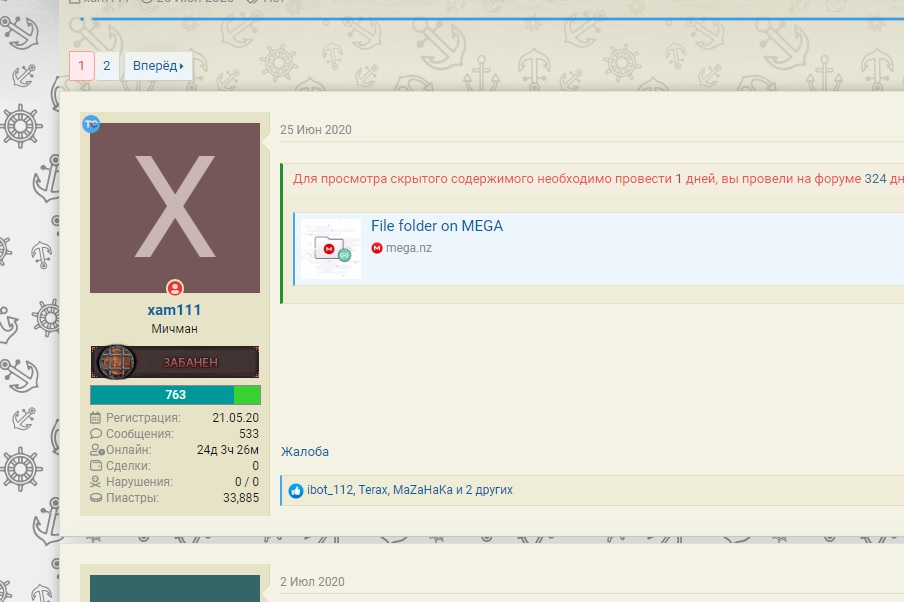Click the 763 reputation bar
This screenshot has height=602, width=904.
tap(175, 395)
